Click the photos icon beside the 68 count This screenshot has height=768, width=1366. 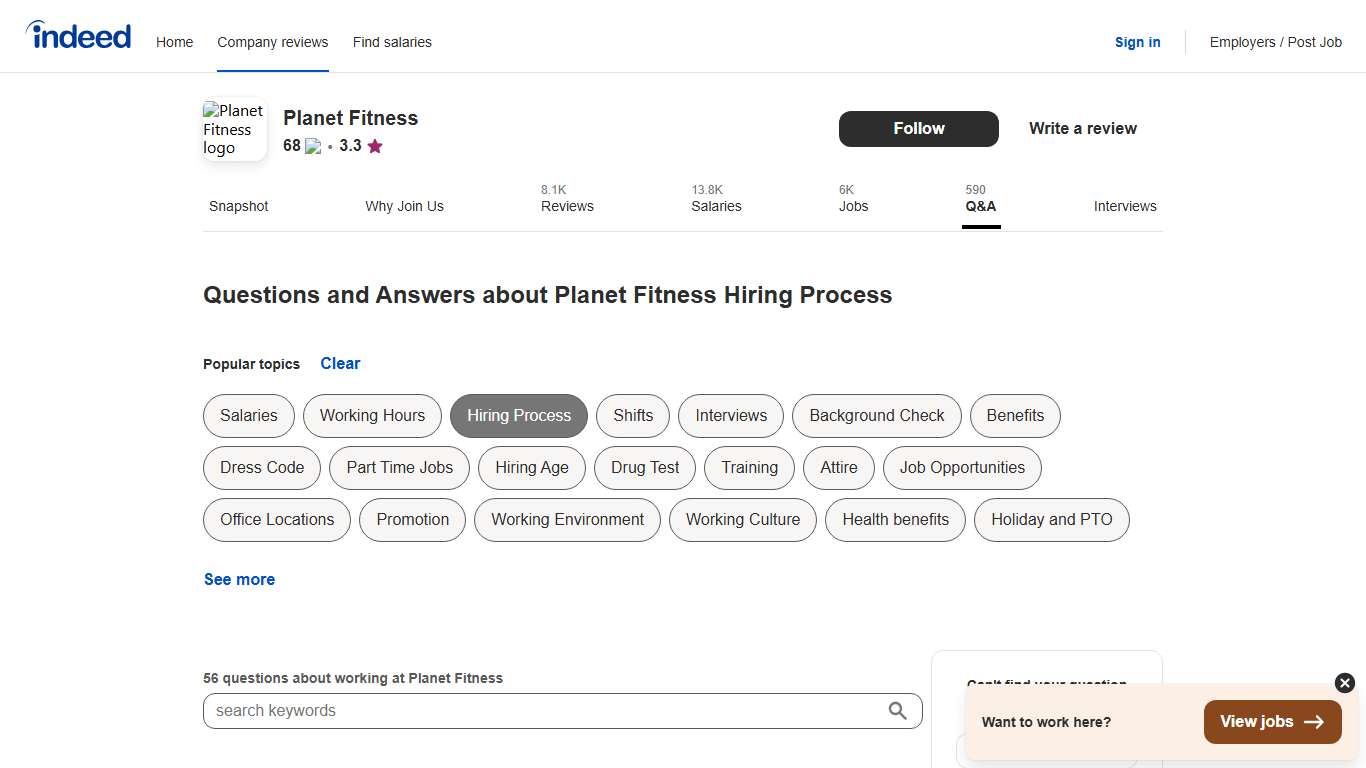[x=311, y=146]
